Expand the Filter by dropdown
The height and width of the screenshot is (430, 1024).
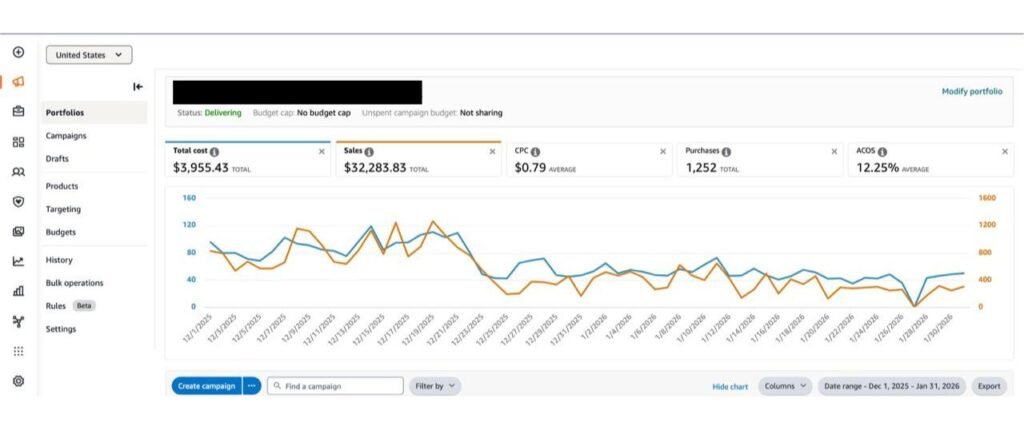(435, 386)
